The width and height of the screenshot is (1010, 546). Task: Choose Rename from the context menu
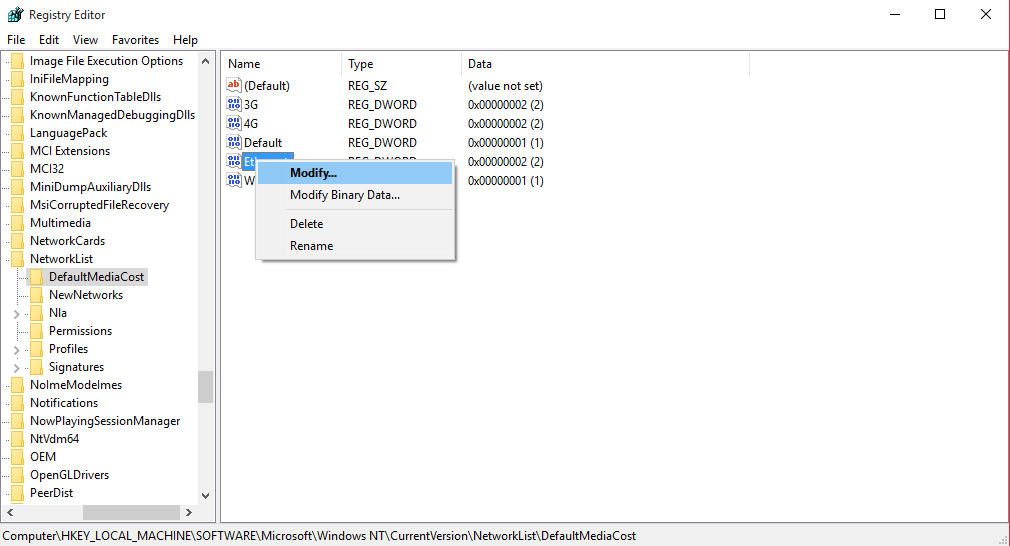click(311, 246)
